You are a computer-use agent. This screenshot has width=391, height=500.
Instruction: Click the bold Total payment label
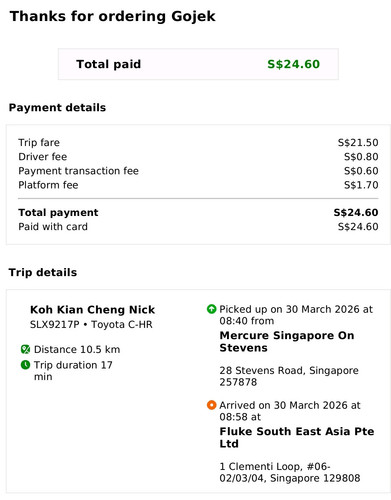pyautogui.click(x=58, y=213)
